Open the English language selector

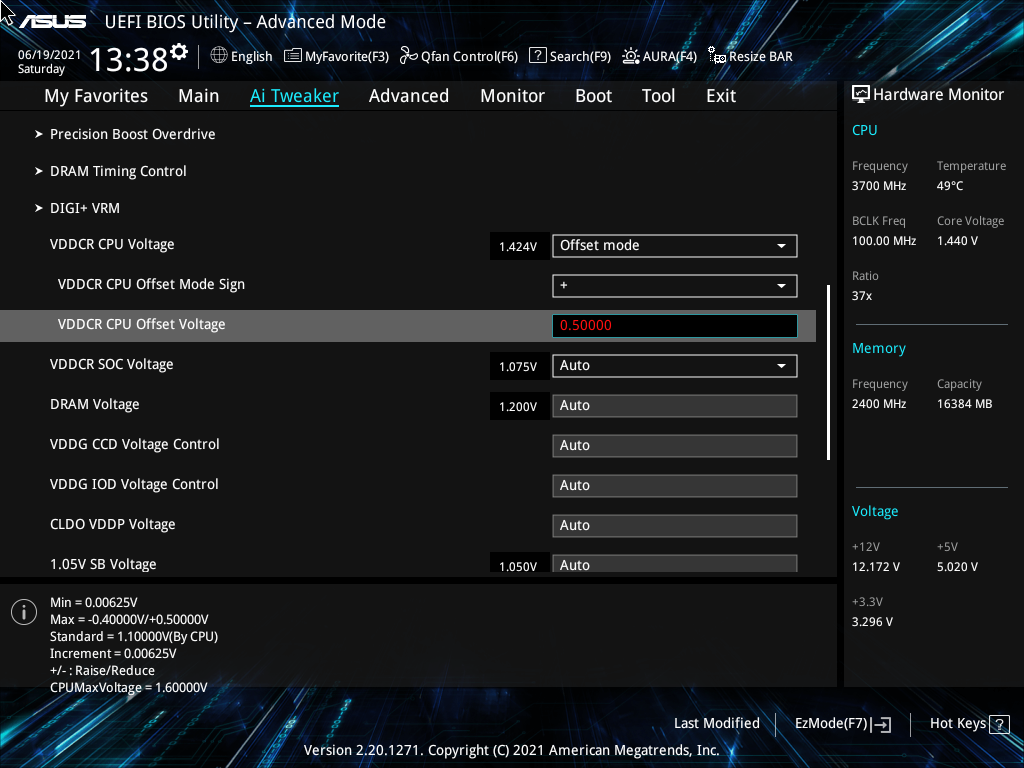point(241,56)
